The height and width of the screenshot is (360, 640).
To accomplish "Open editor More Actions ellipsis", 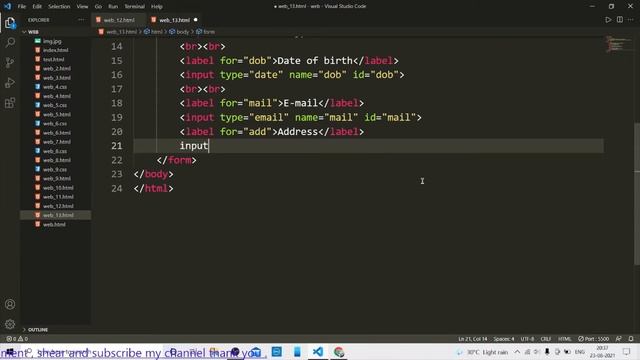I will [631, 20].
